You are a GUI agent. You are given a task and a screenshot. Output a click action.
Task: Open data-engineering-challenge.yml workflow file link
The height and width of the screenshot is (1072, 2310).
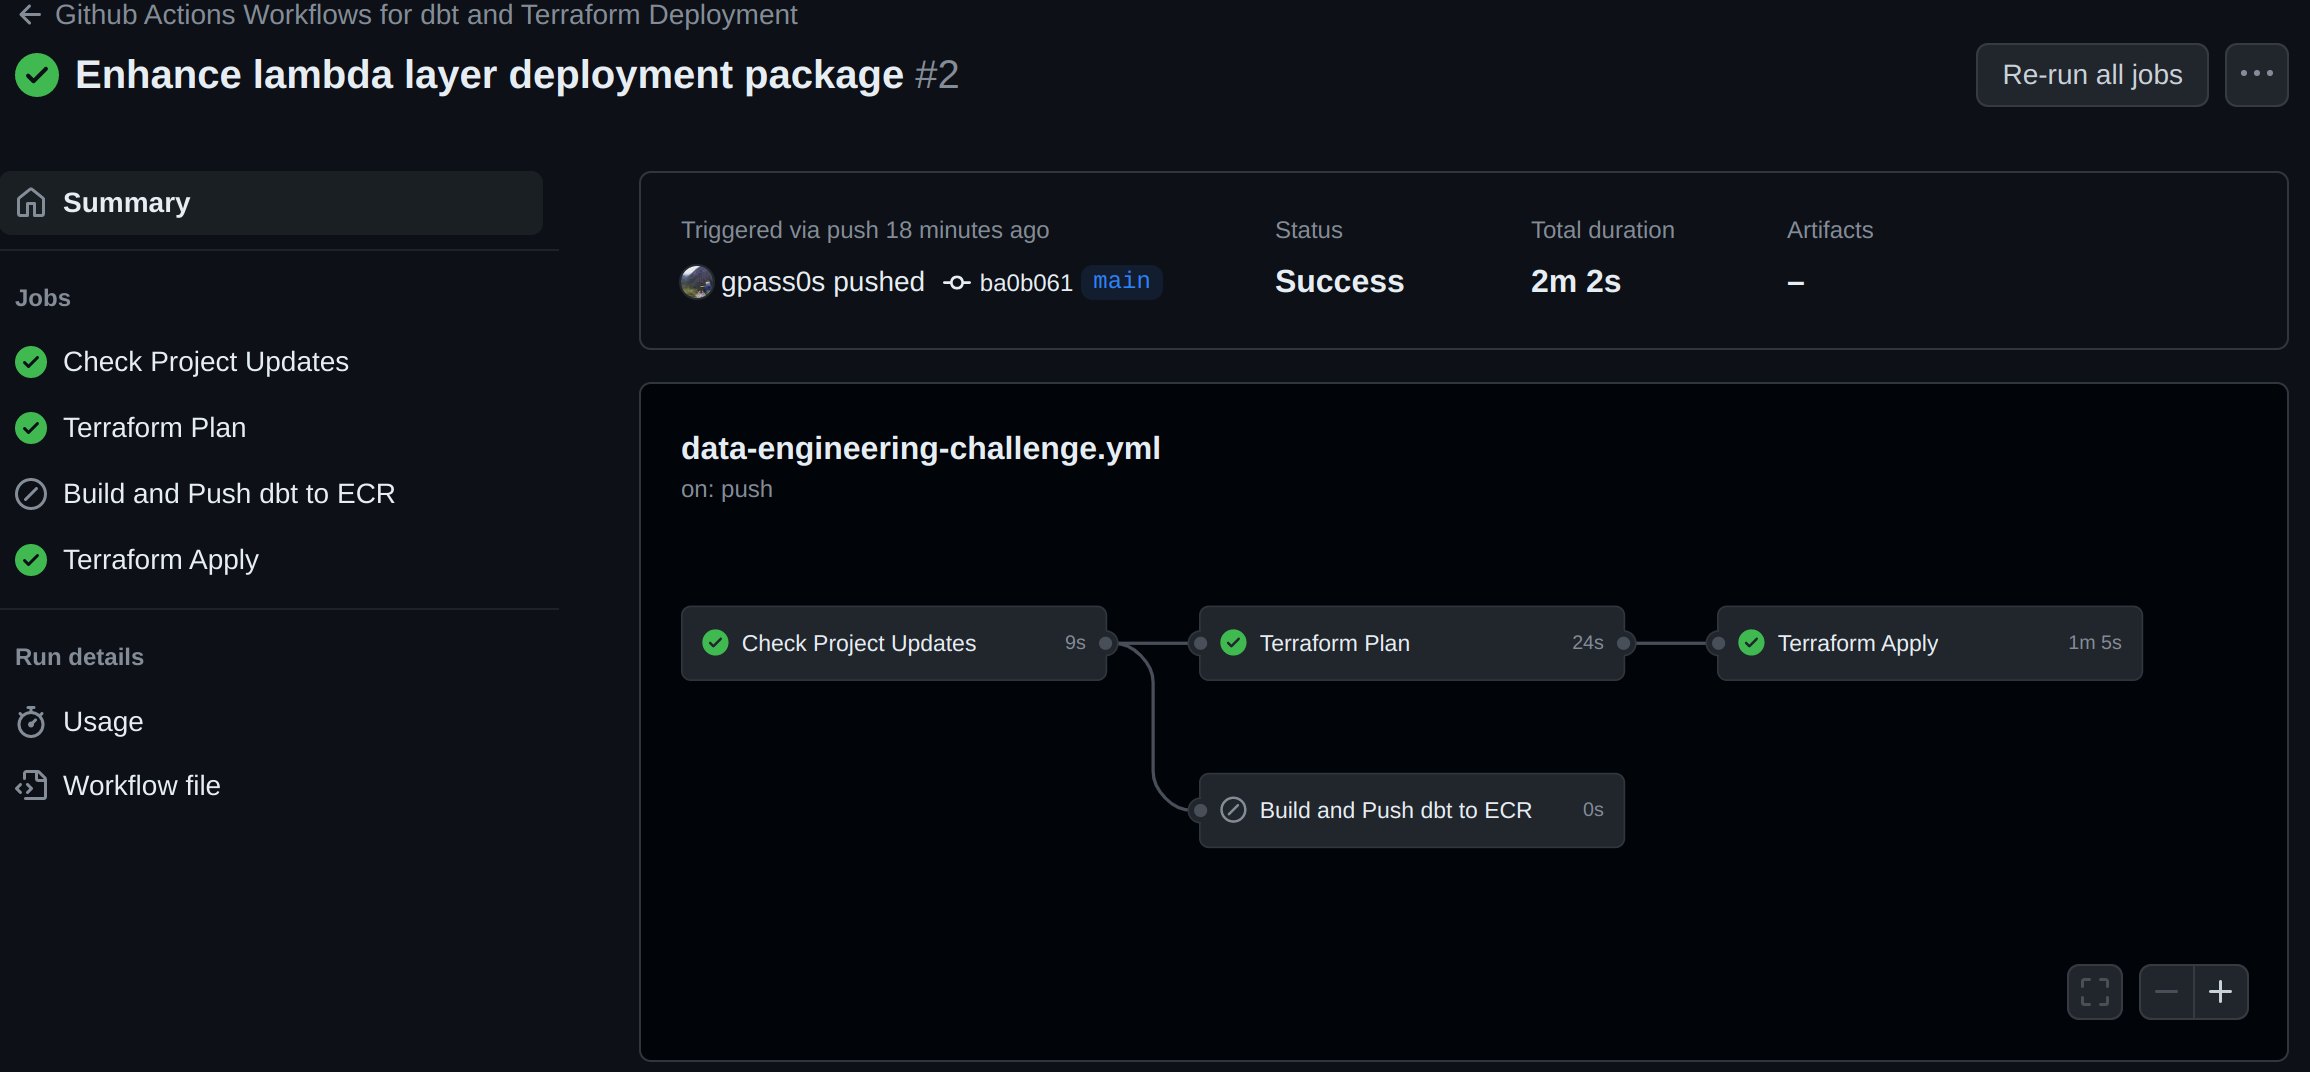tap(921, 449)
